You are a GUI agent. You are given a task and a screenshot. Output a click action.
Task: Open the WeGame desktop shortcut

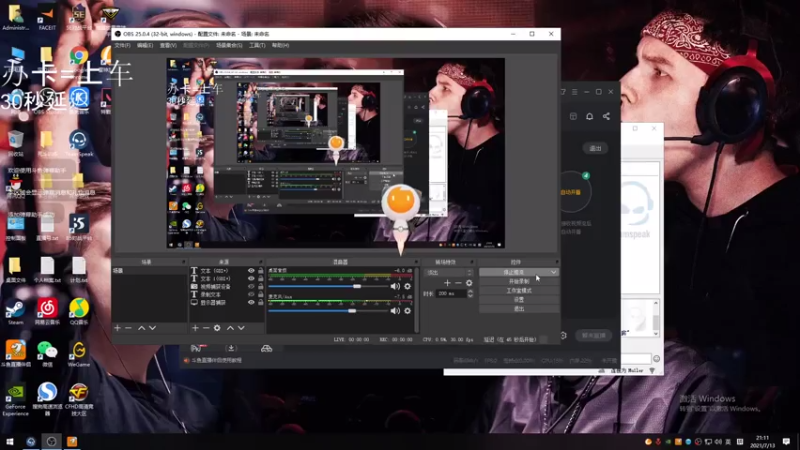tap(79, 354)
